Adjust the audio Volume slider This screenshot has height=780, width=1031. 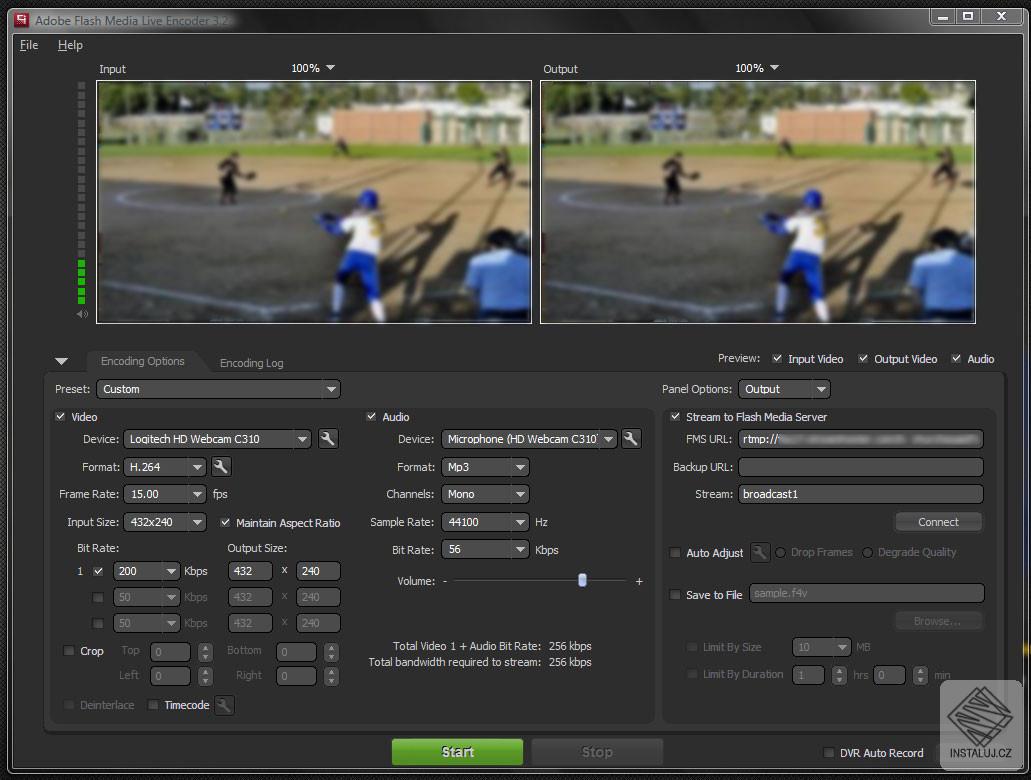pos(583,580)
